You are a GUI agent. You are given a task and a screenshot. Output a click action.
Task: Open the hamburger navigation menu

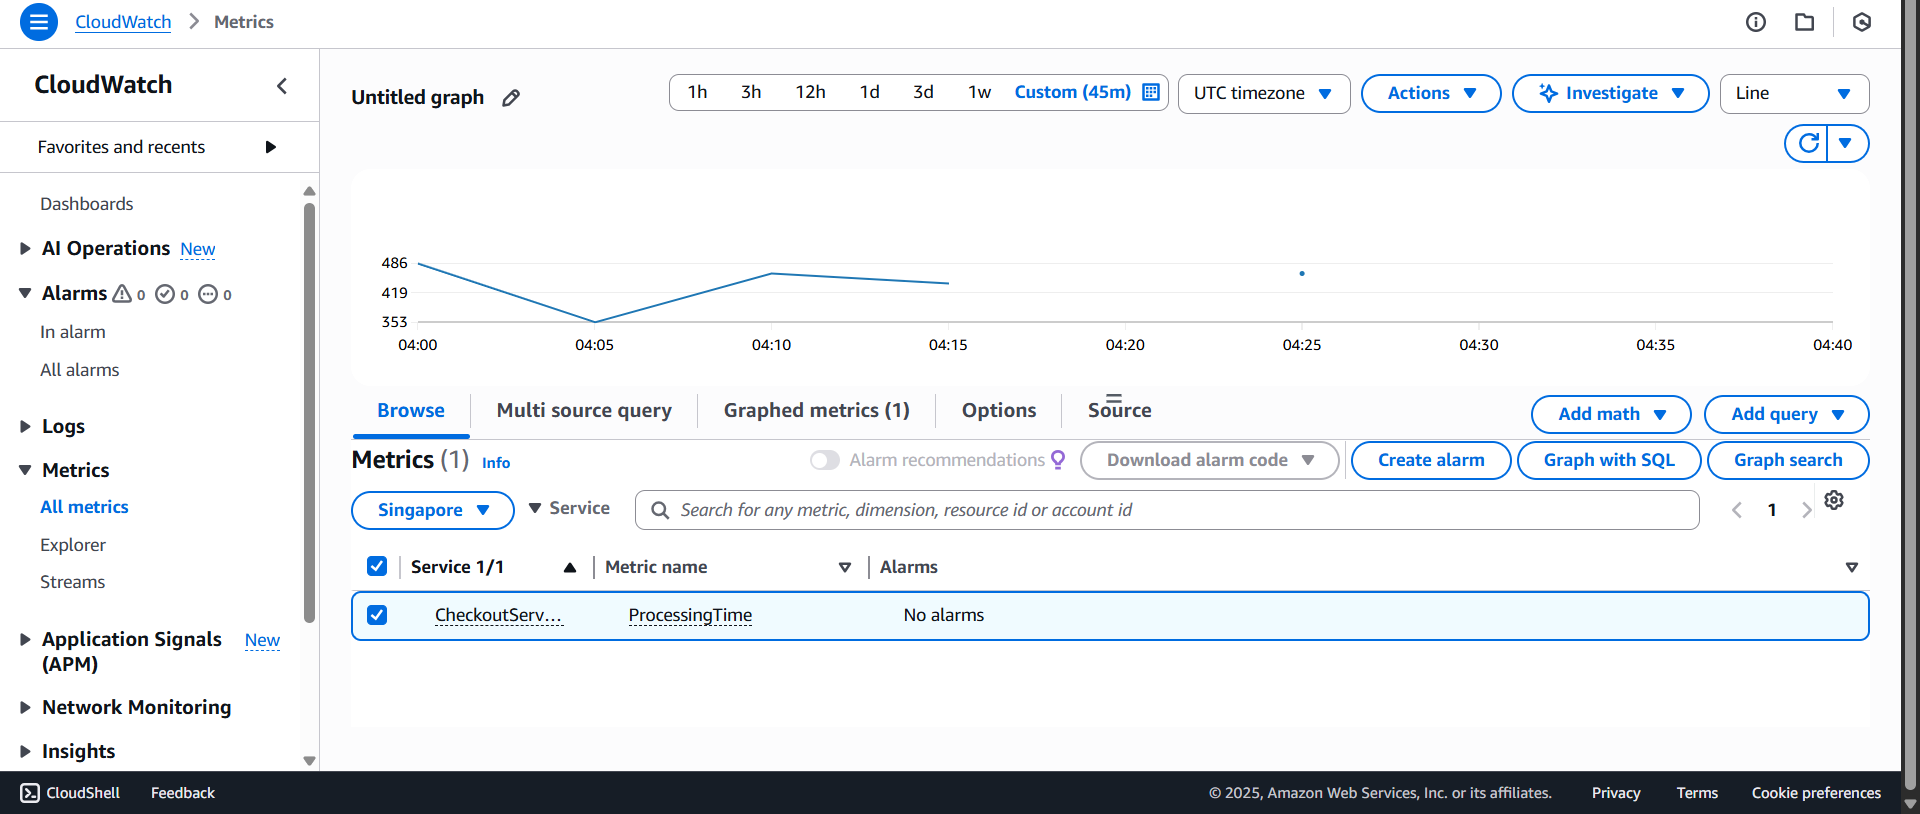[x=38, y=22]
